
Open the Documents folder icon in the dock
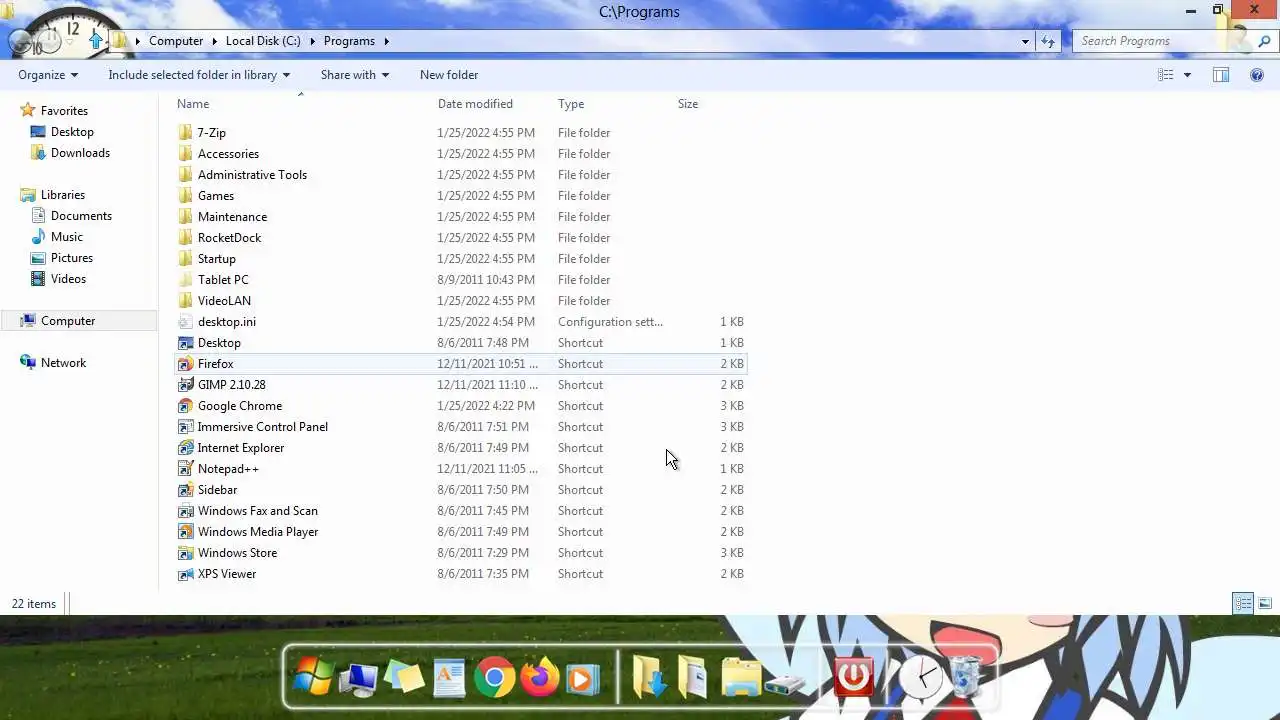(x=692, y=678)
